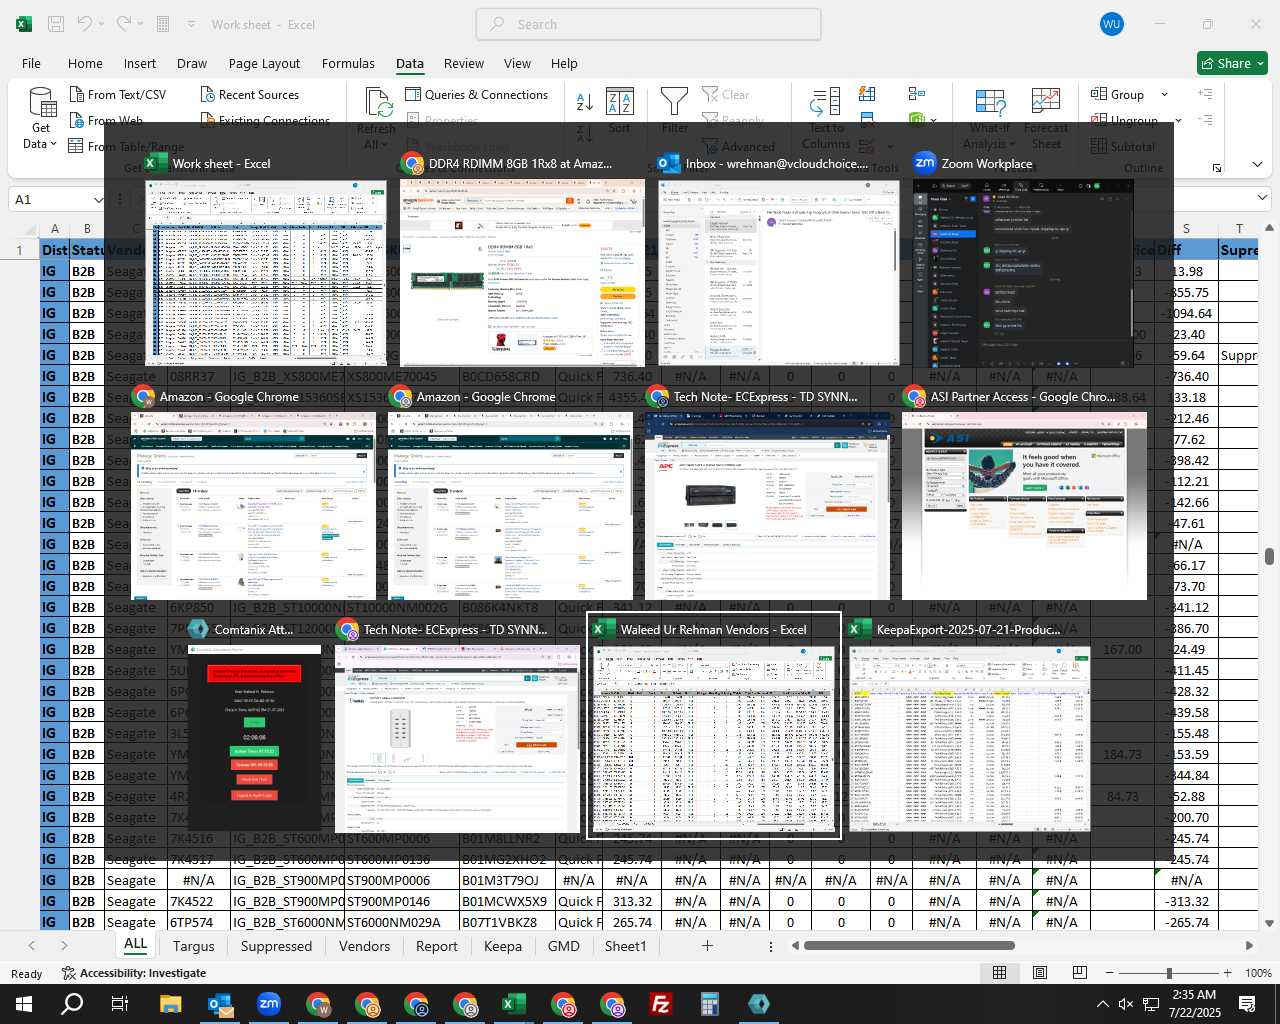Click the Get Data icon in ribbon
1280x1024 pixels.
click(x=42, y=103)
